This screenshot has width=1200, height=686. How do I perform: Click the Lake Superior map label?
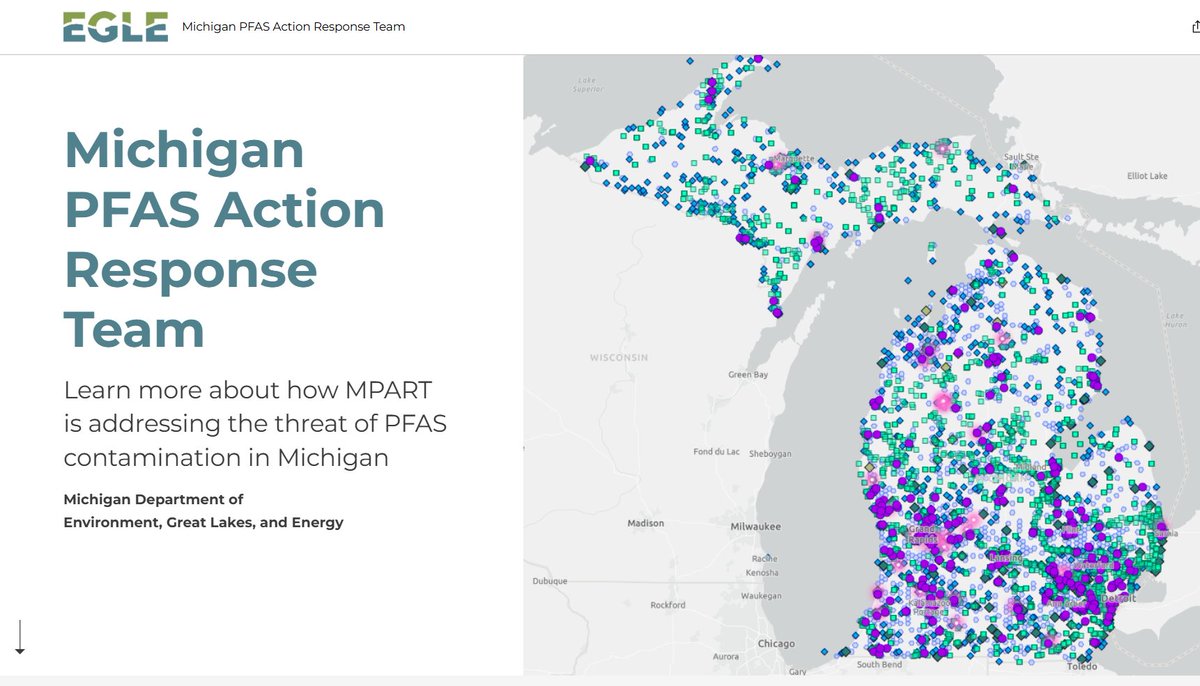587,85
